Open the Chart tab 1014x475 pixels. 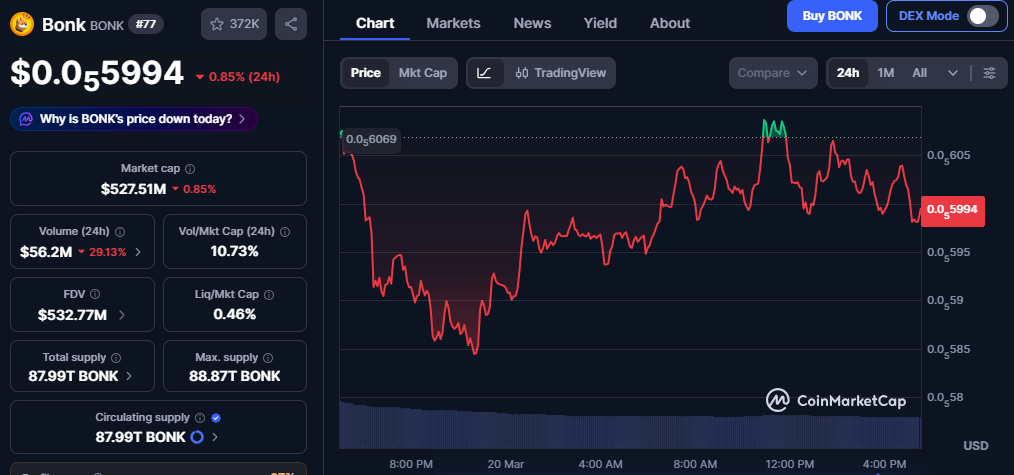[x=375, y=23]
